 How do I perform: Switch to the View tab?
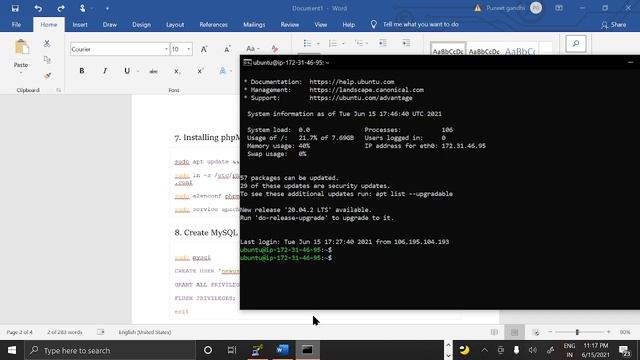click(x=321, y=24)
